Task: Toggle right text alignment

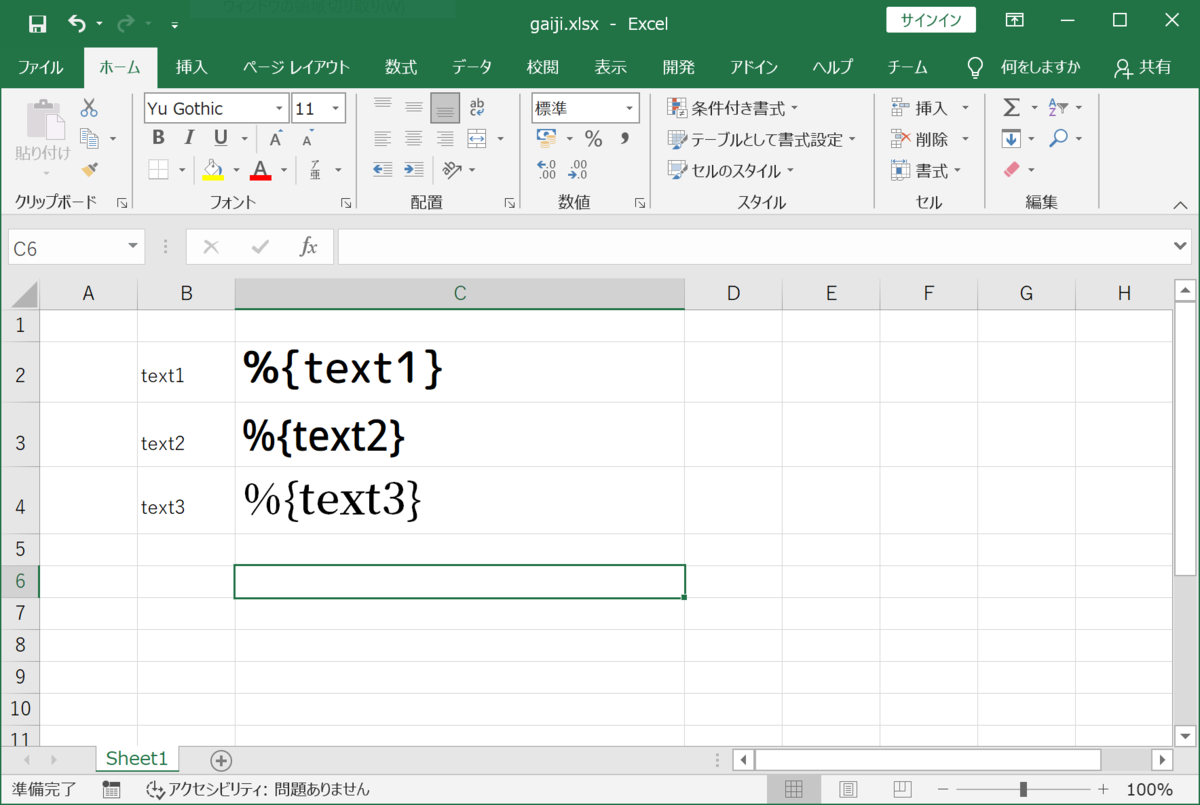Action: [x=445, y=139]
